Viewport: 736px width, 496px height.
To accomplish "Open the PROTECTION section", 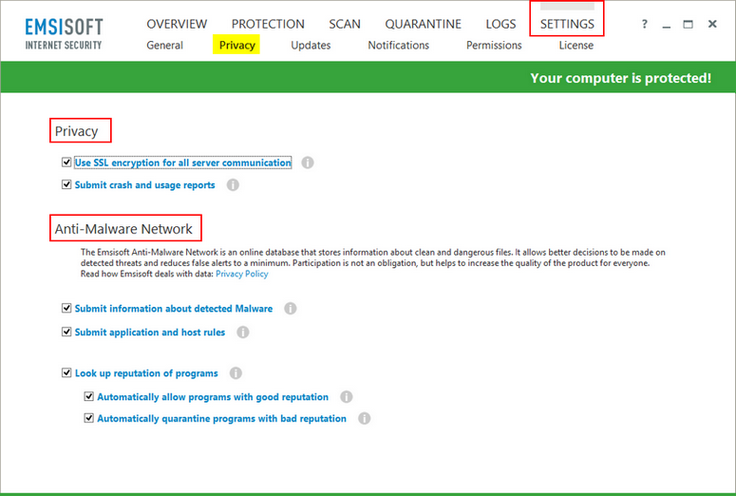I will (x=268, y=24).
